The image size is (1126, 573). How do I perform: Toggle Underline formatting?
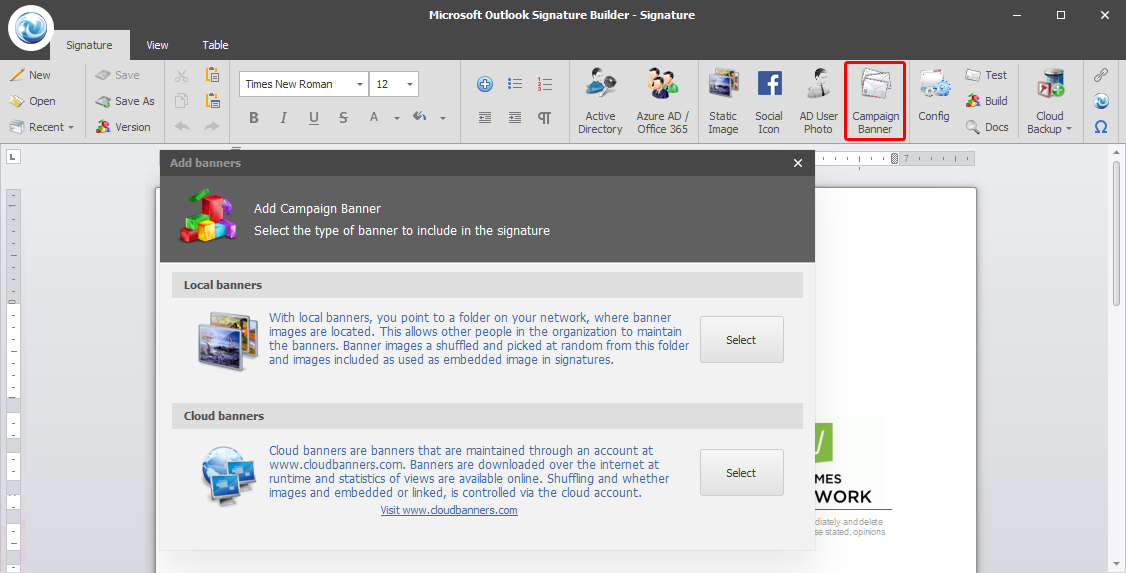tap(314, 118)
